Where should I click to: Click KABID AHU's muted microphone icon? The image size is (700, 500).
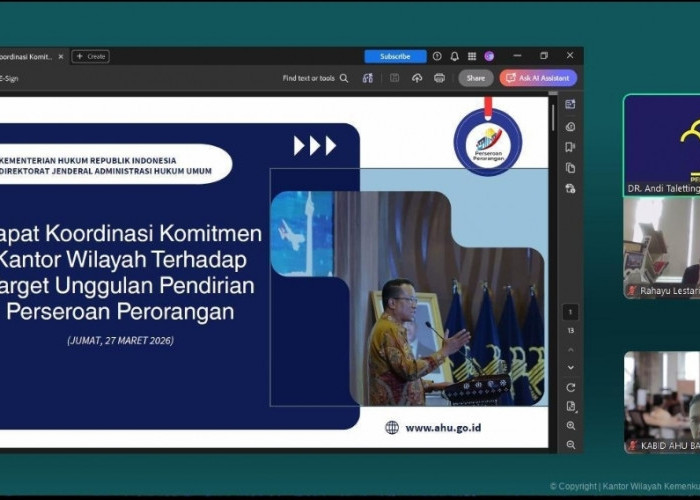click(x=632, y=446)
